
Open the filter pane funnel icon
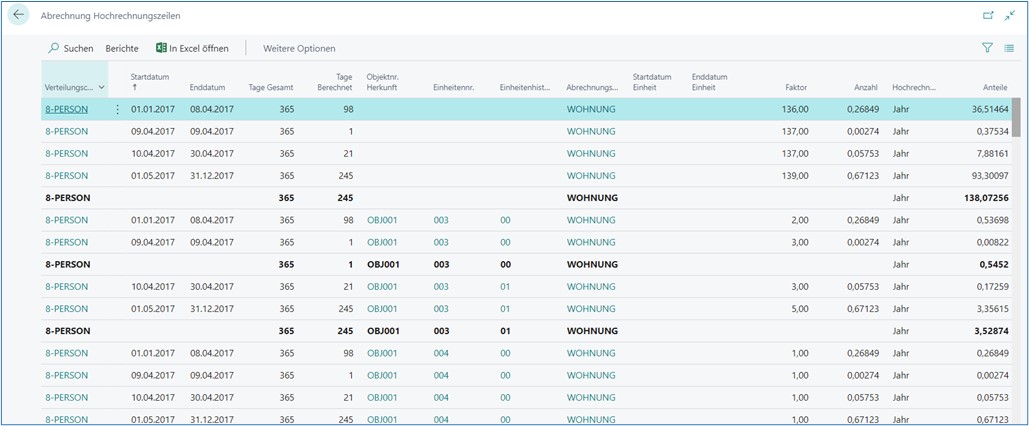[987, 48]
